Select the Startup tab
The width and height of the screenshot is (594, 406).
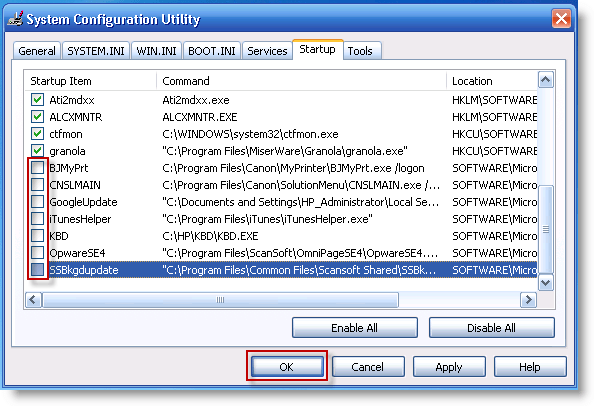coord(317,50)
